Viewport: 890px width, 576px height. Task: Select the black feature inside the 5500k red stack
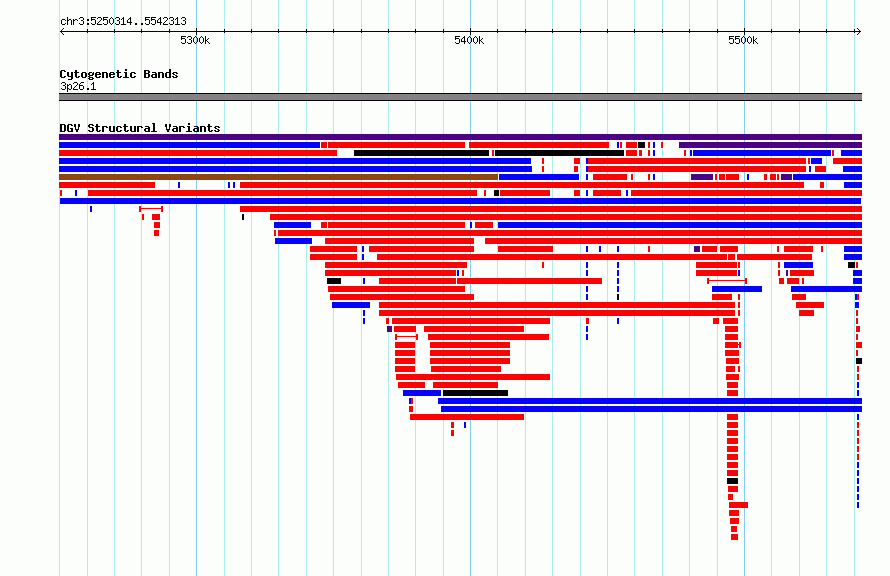point(732,481)
